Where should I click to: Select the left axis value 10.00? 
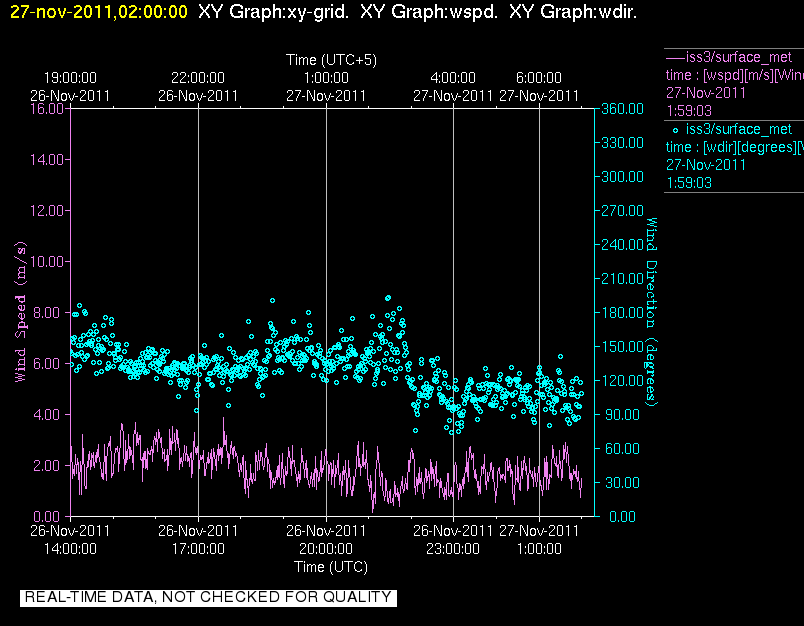(x=47, y=261)
